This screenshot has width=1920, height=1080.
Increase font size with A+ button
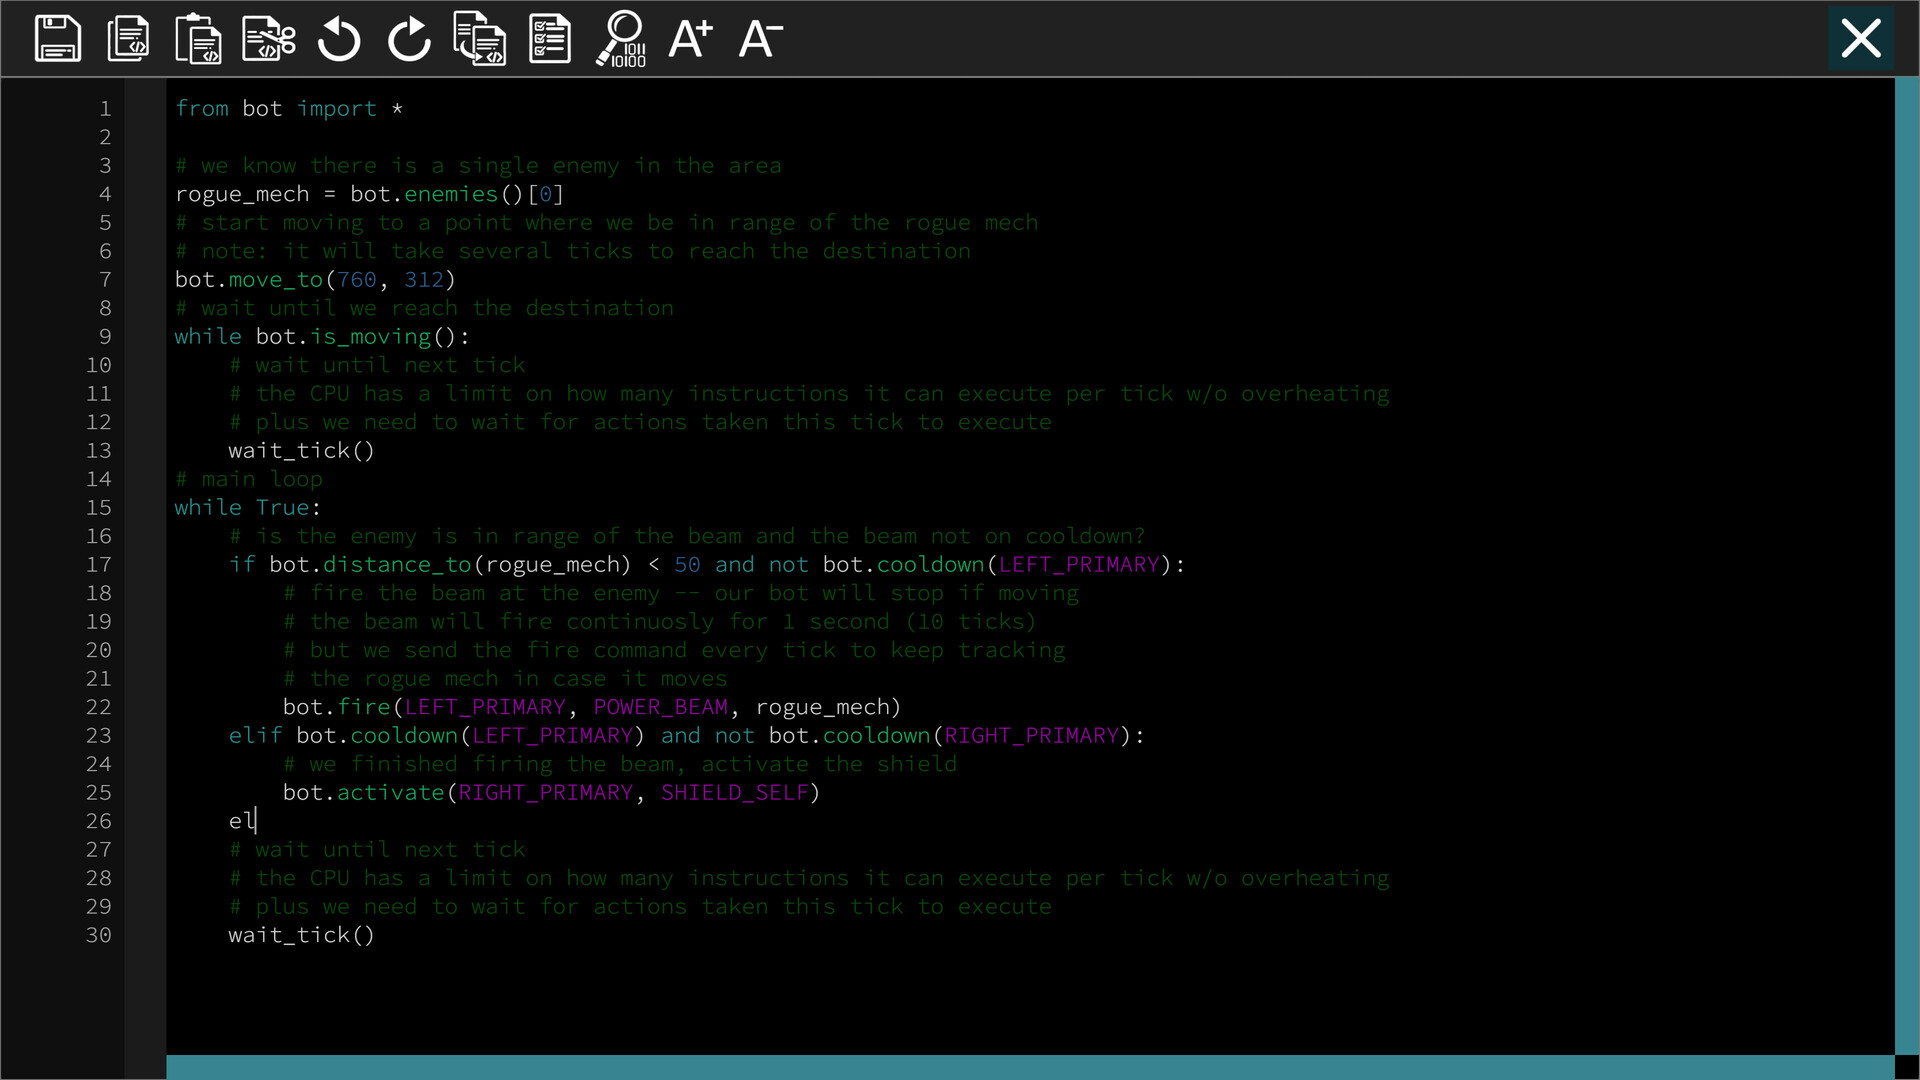[x=691, y=39]
